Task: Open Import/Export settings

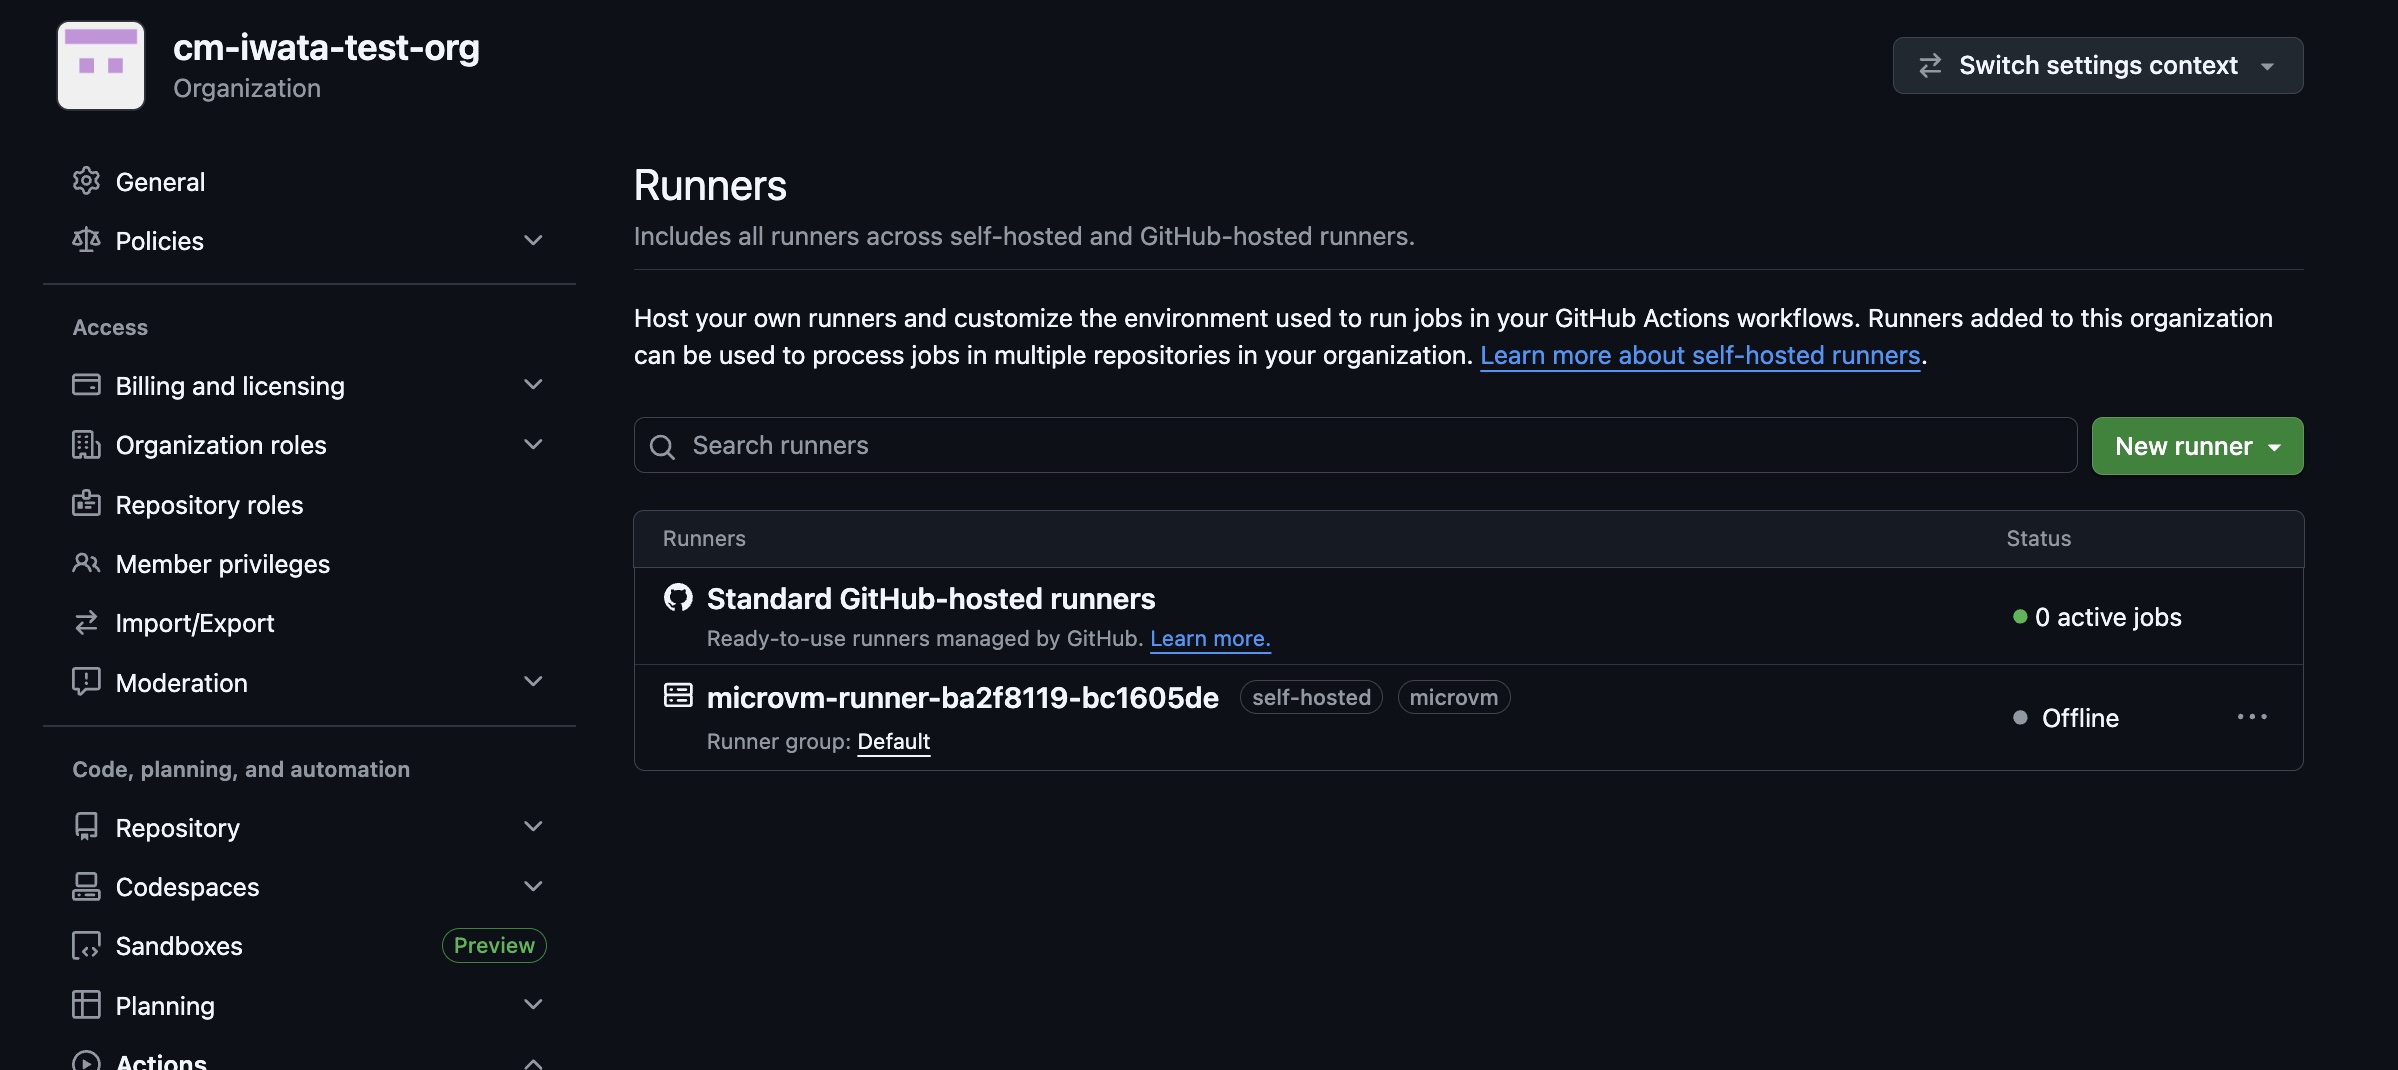Action: [195, 623]
